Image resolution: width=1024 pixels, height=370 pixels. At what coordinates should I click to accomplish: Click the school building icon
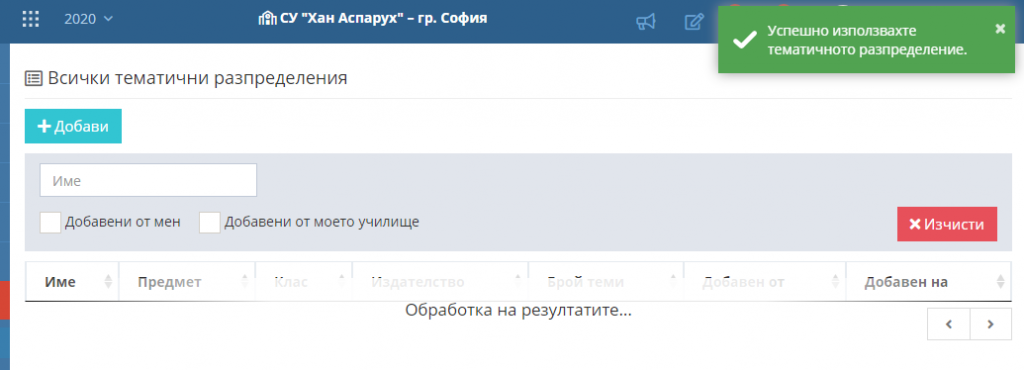pyautogui.click(x=268, y=18)
